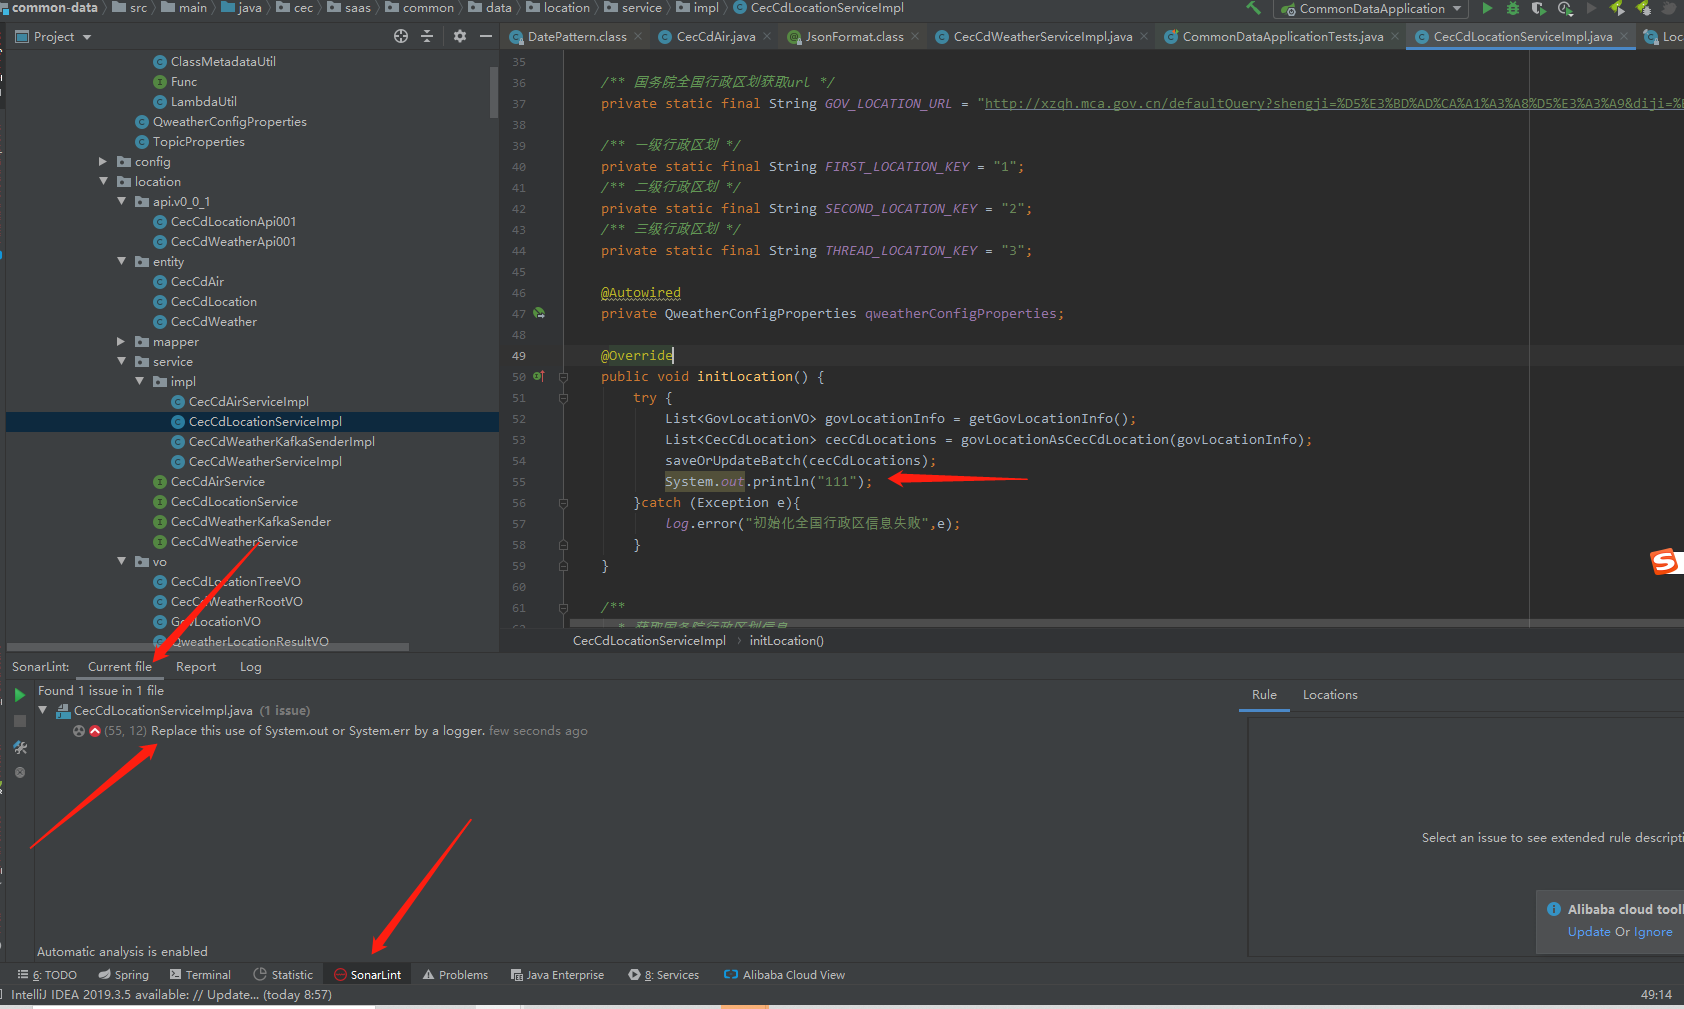This screenshot has width=1684, height=1009.
Task: Open SonarLint configure wrench icon
Action: click(19, 747)
